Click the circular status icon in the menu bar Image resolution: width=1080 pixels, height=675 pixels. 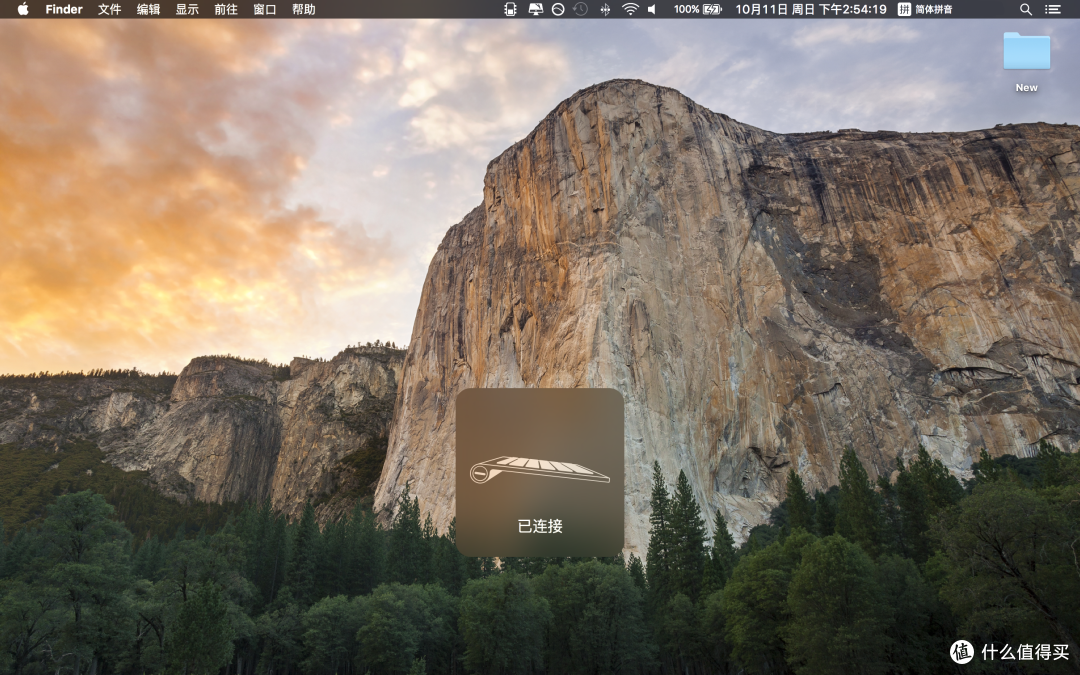click(x=559, y=9)
